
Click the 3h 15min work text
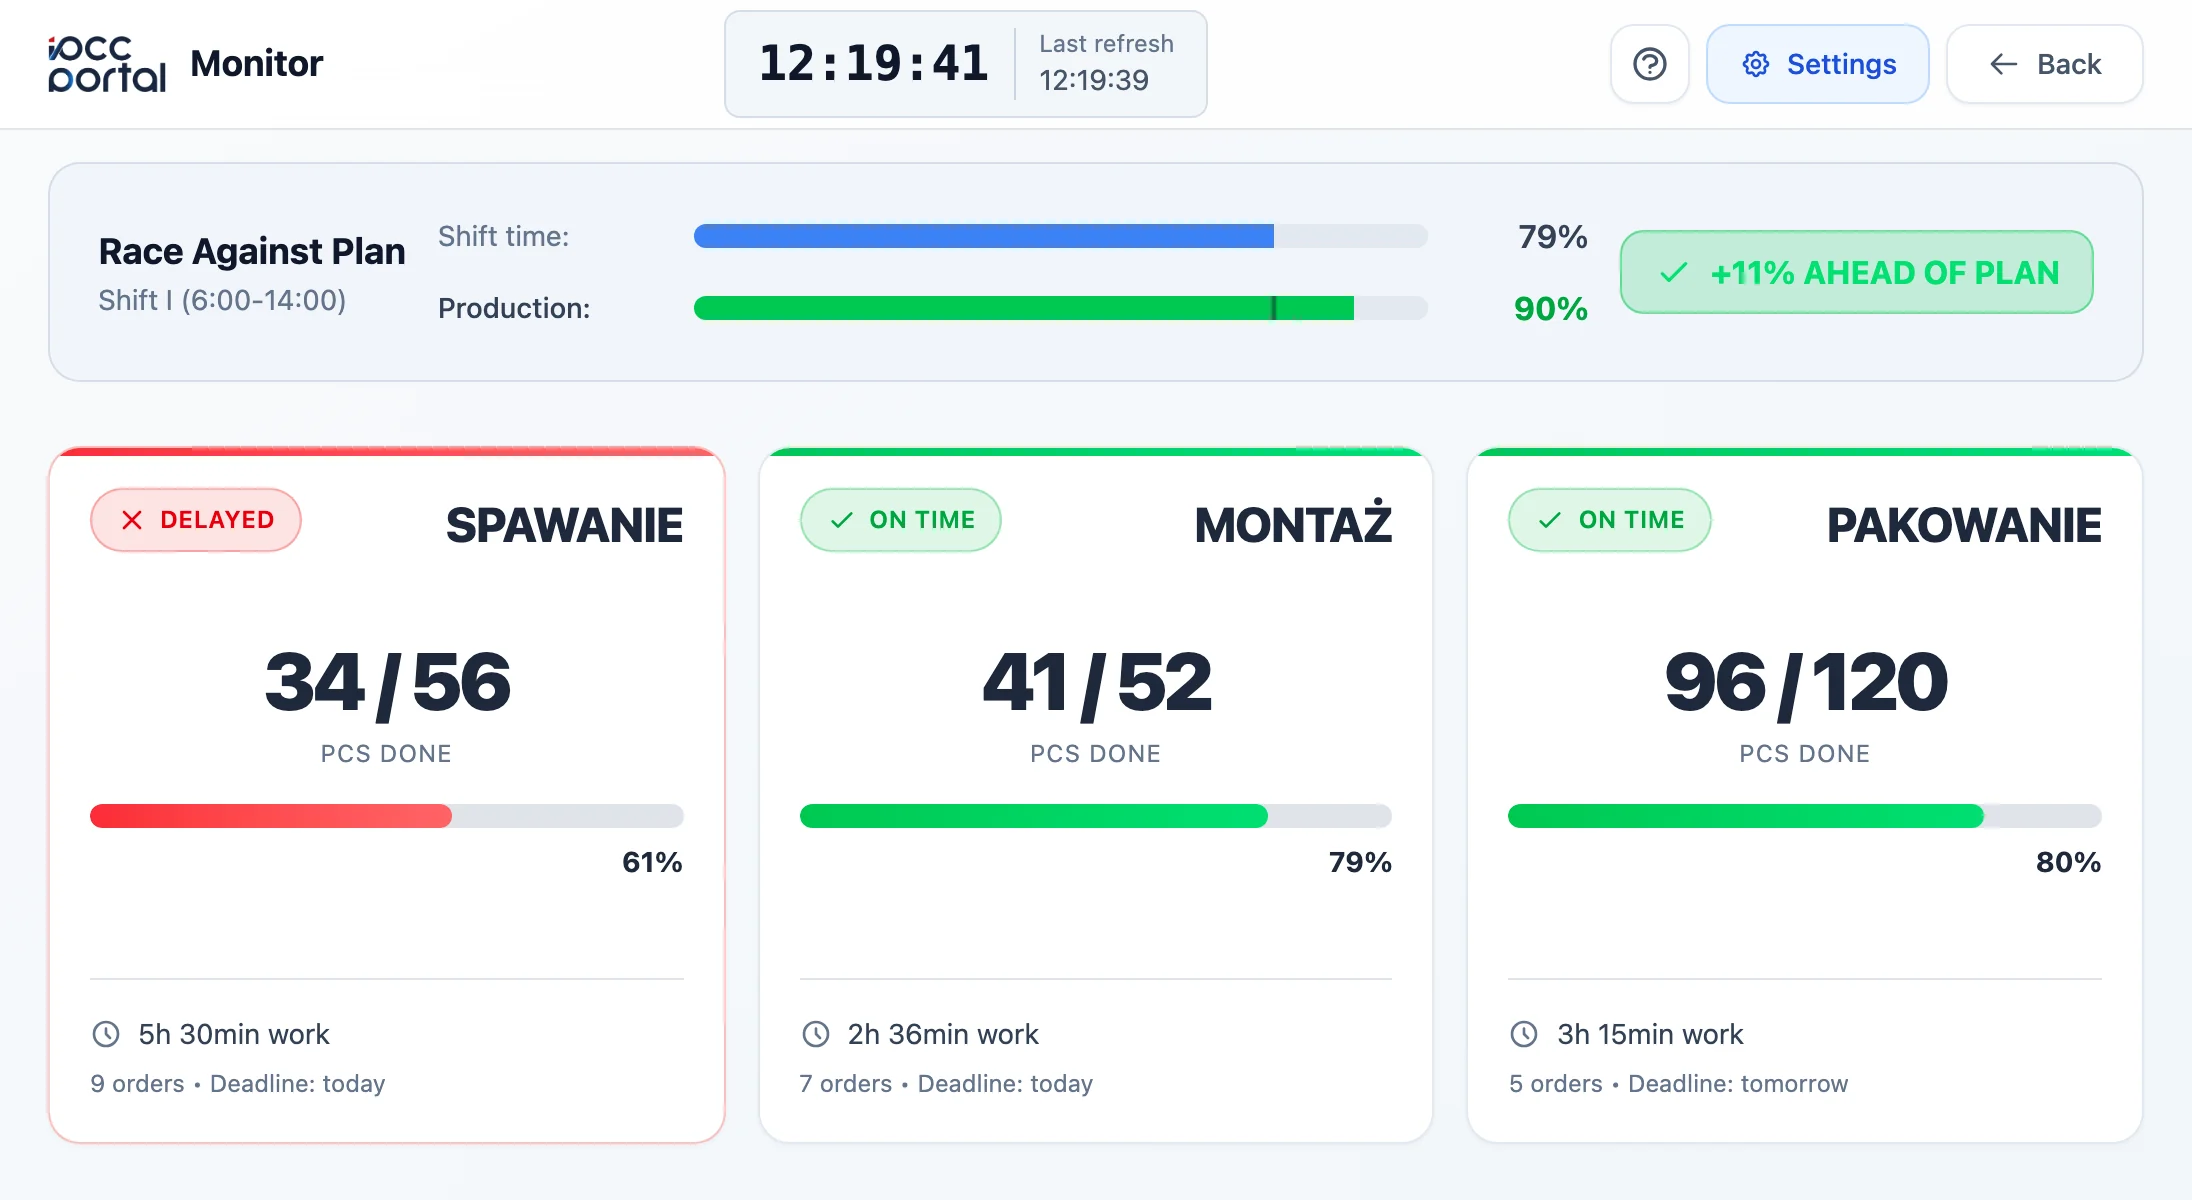(x=1650, y=1034)
